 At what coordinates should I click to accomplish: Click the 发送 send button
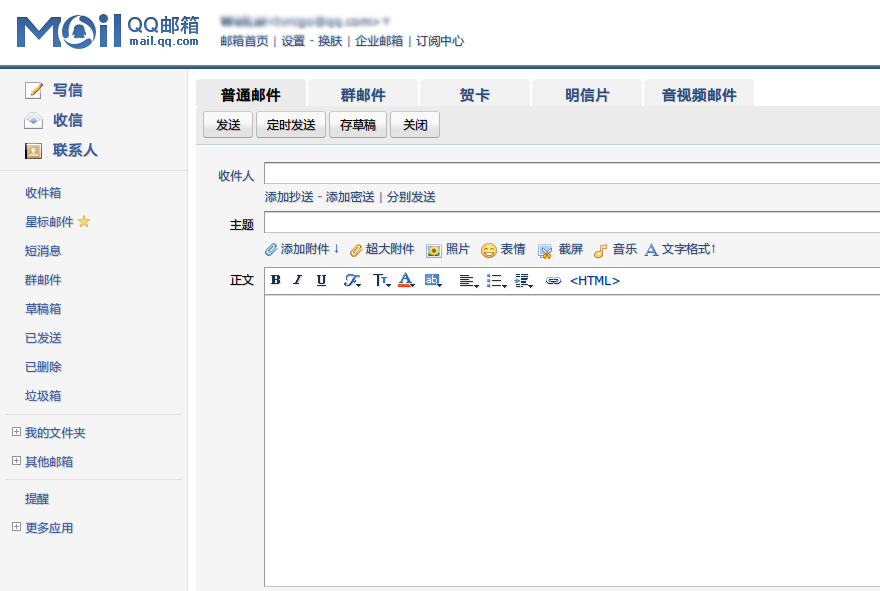click(228, 124)
